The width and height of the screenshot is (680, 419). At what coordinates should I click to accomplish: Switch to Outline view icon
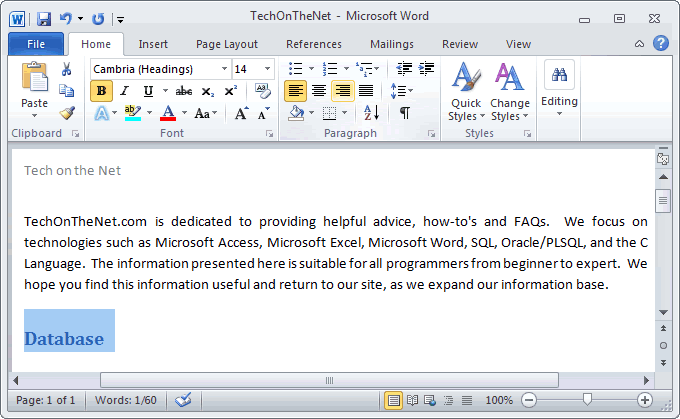tap(448, 400)
